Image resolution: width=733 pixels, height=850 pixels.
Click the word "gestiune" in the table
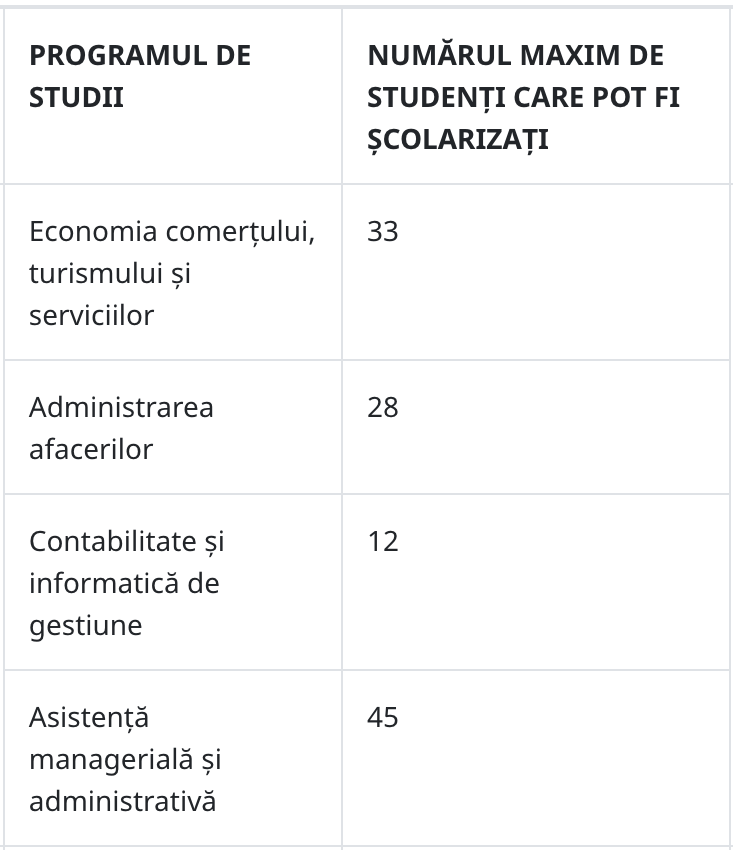[x=86, y=627]
